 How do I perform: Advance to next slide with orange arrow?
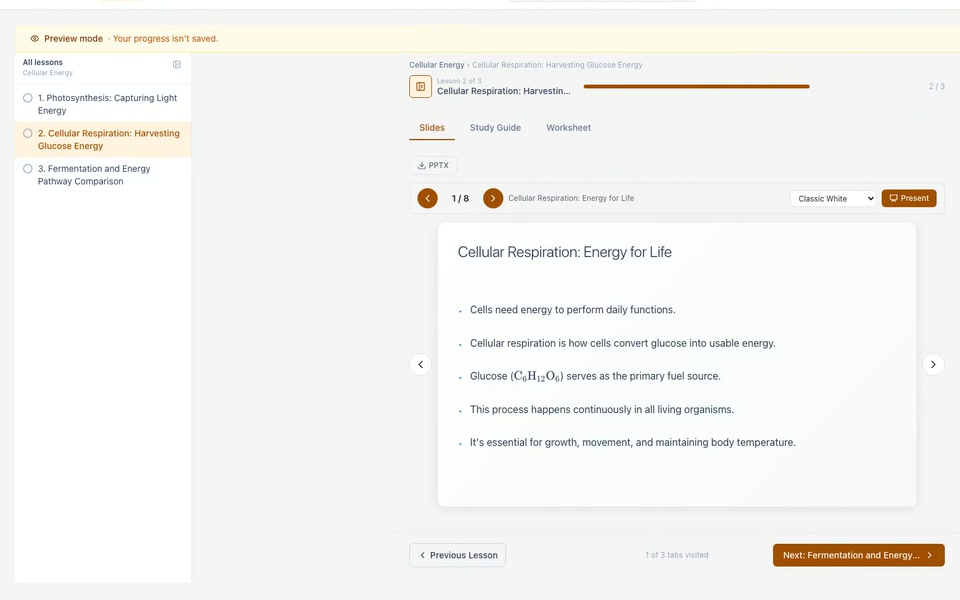493,198
